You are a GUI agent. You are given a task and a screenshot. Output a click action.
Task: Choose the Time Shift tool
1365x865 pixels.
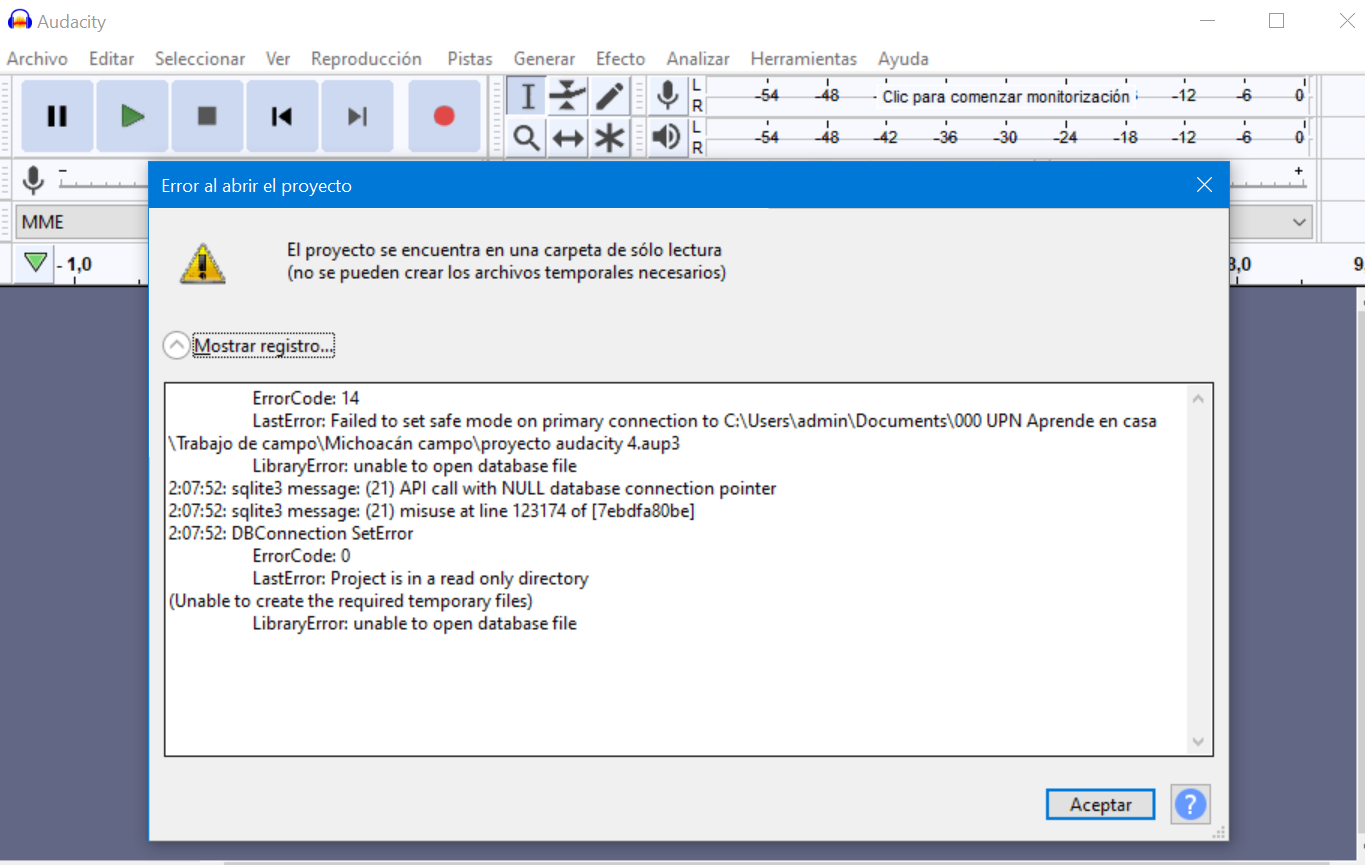pyautogui.click(x=567, y=137)
